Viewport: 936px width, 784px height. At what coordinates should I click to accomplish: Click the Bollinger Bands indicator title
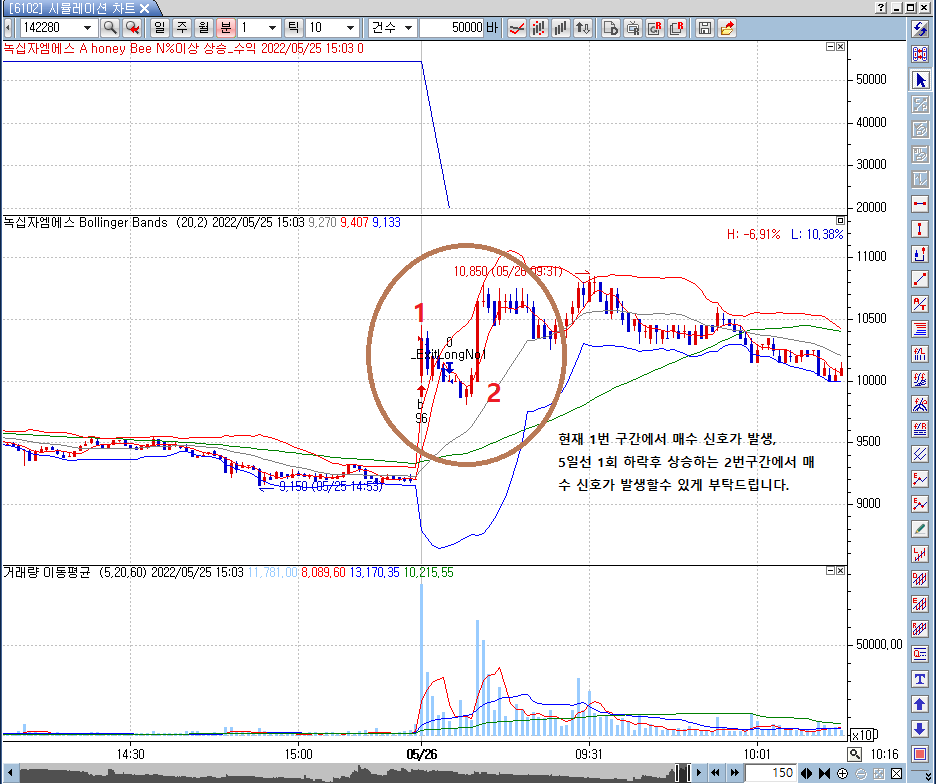(87, 222)
